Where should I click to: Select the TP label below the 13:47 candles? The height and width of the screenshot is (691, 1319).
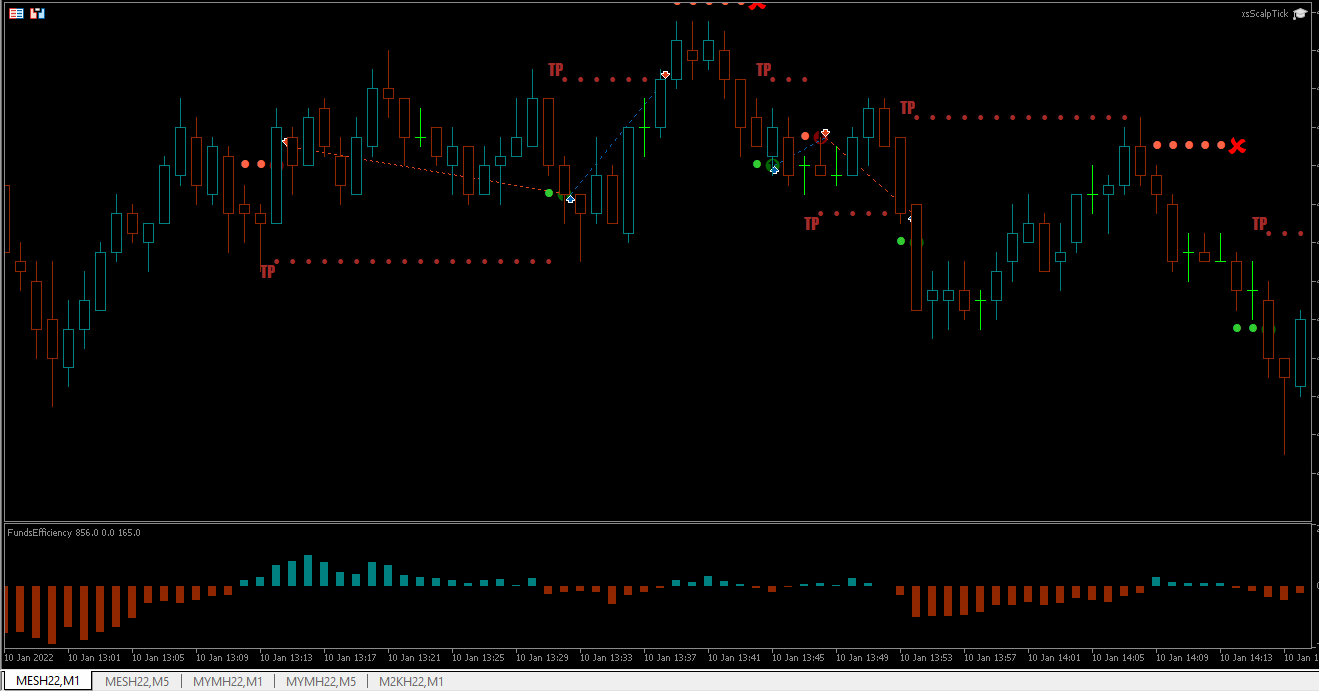(x=811, y=224)
